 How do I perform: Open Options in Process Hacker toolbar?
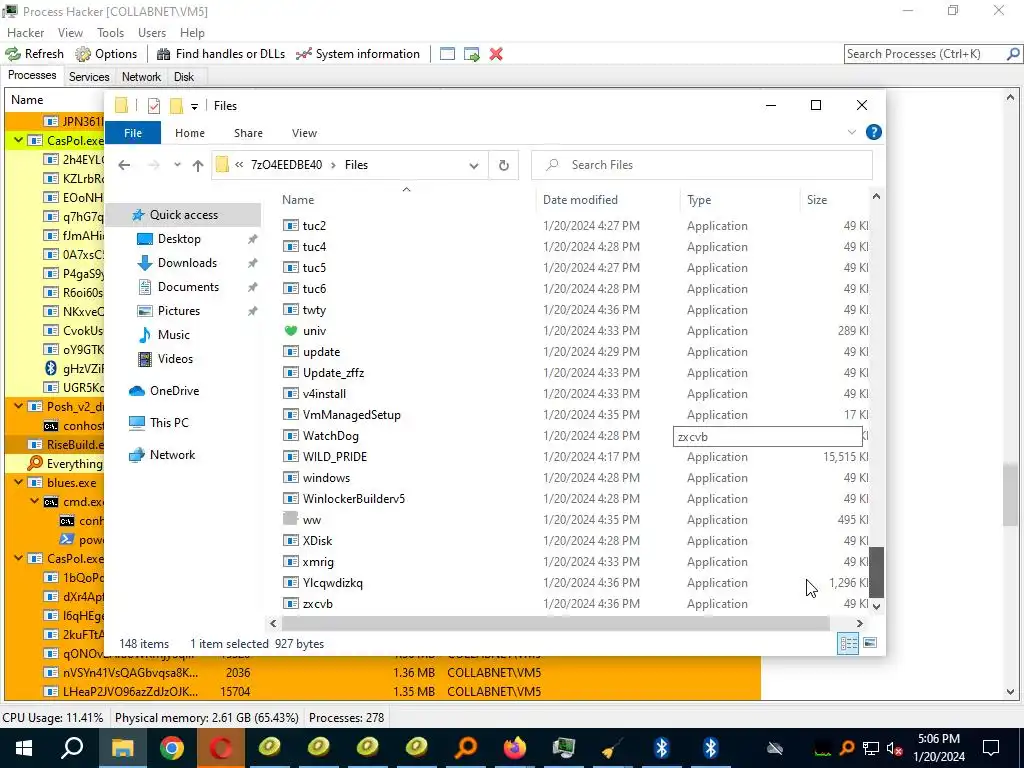pyautogui.click(x=106, y=54)
